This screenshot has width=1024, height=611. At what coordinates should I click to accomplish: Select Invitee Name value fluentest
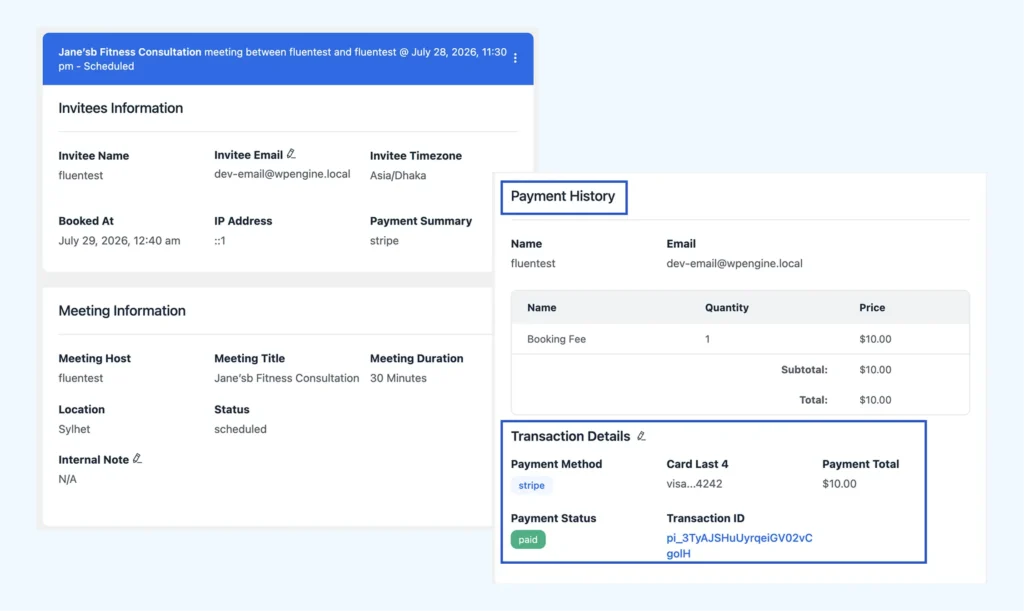point(80,175)
